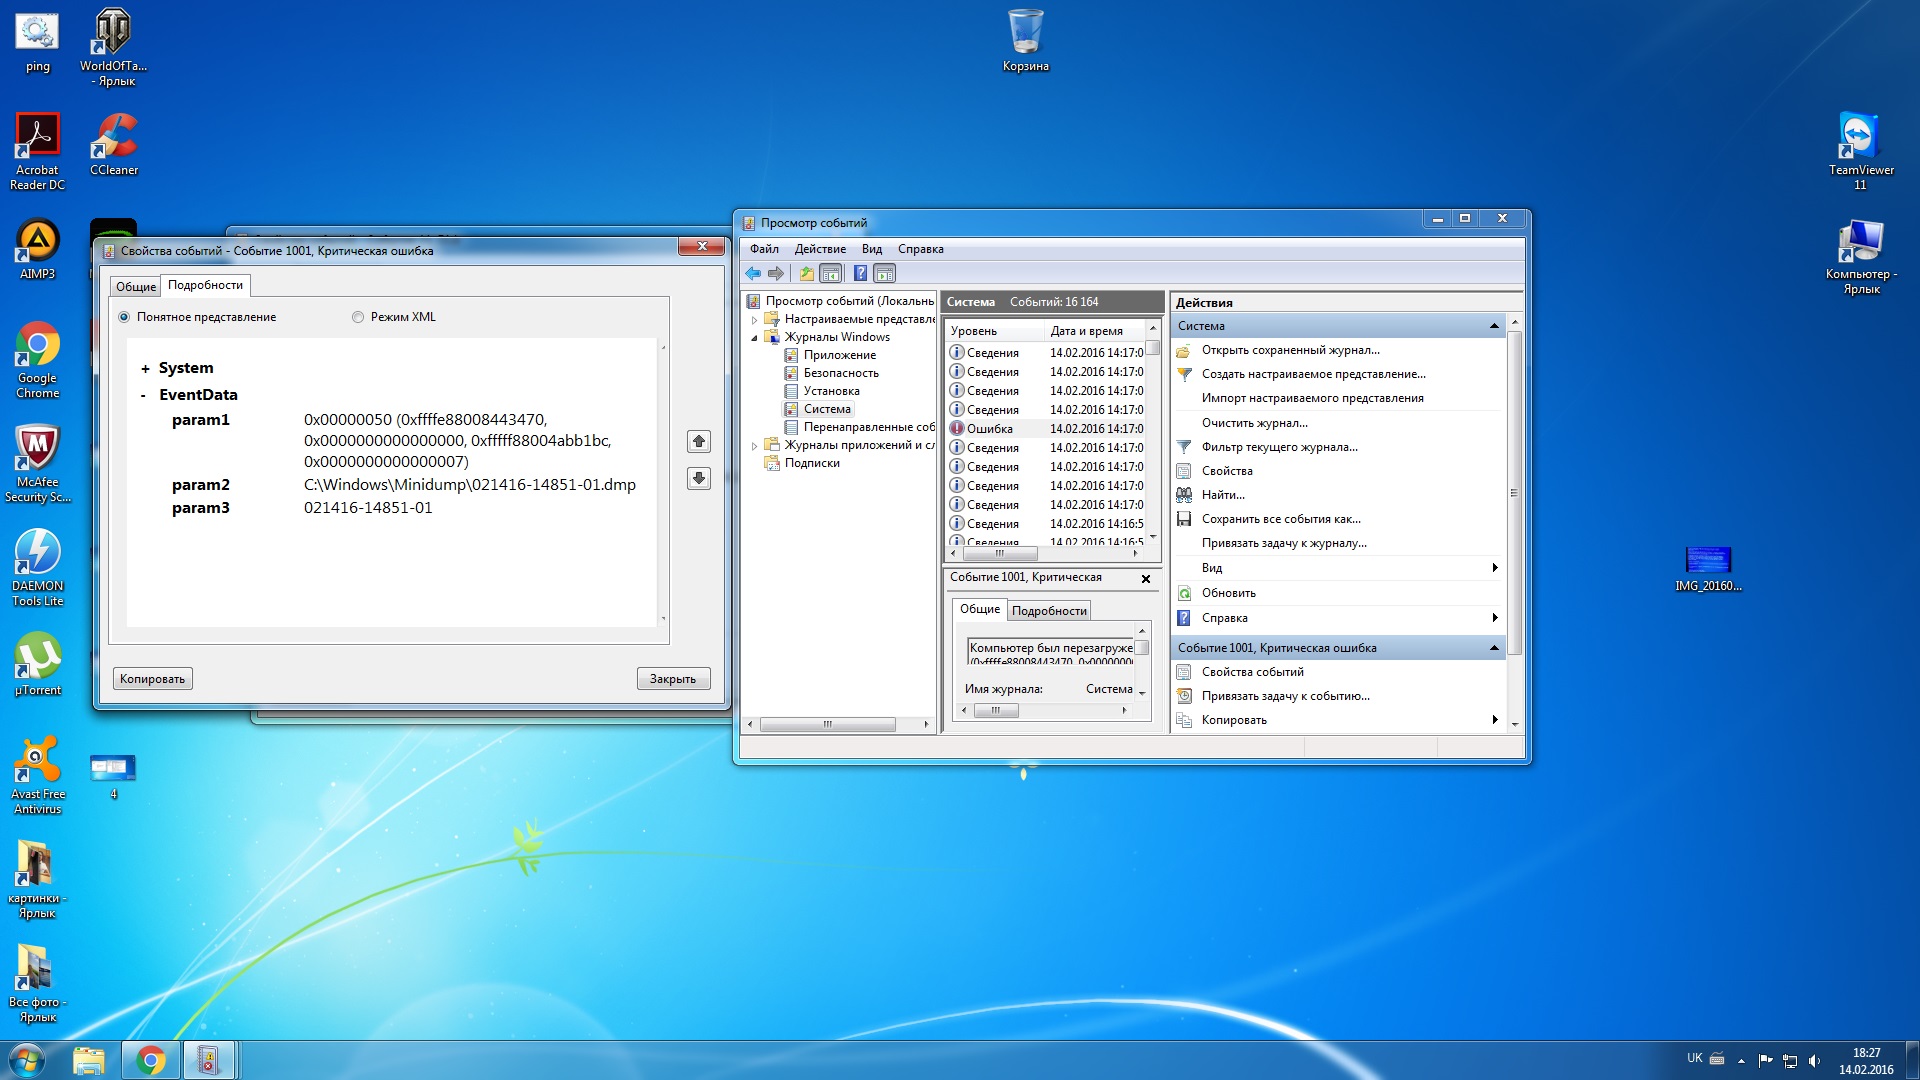The height and width of the screenshot is (1080, 1920).
Task: Click the next event down arrow button
Action: pos(699,478)
